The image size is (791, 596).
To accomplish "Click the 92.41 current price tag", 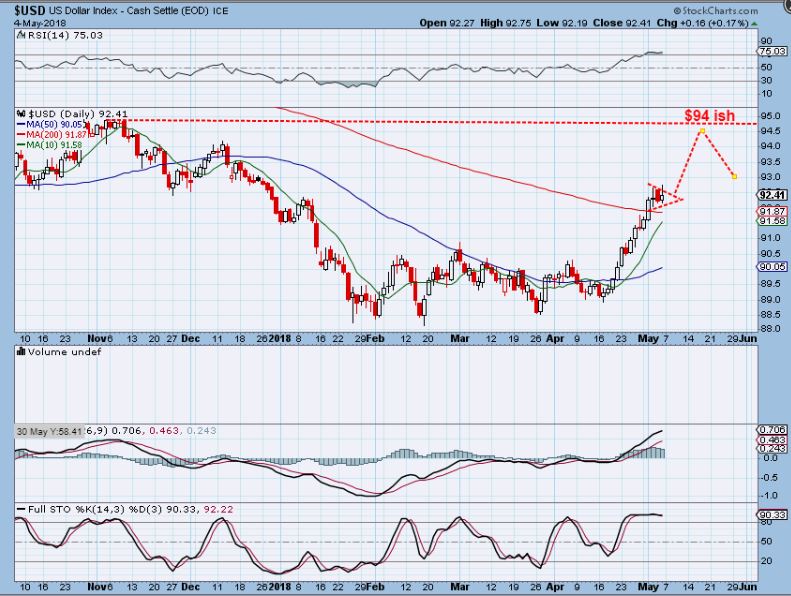I will tap(770, 195).
